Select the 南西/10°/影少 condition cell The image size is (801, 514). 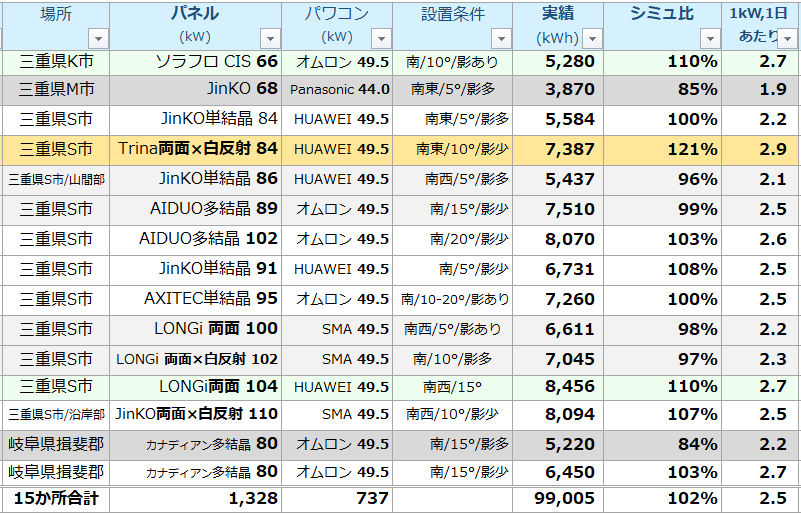tap(453, 414)
